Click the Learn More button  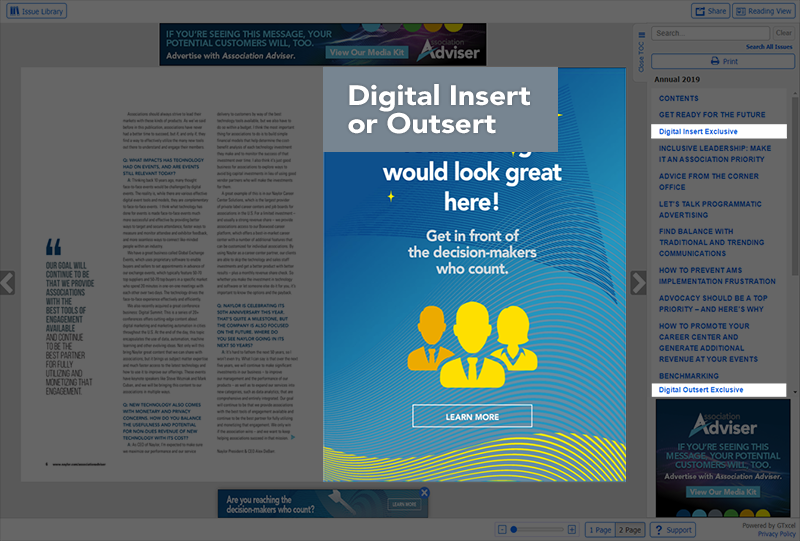coord(472,416)
